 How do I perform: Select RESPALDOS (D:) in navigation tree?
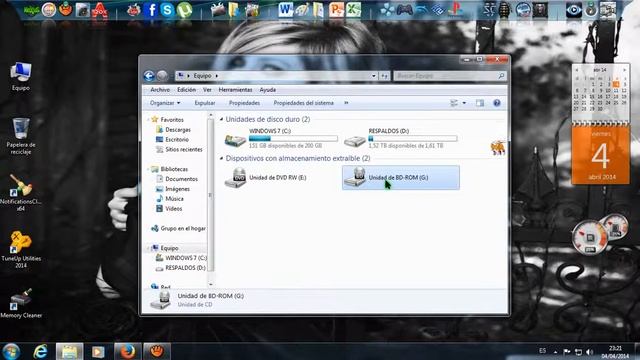pyautogui.click(x=185, y=268)
